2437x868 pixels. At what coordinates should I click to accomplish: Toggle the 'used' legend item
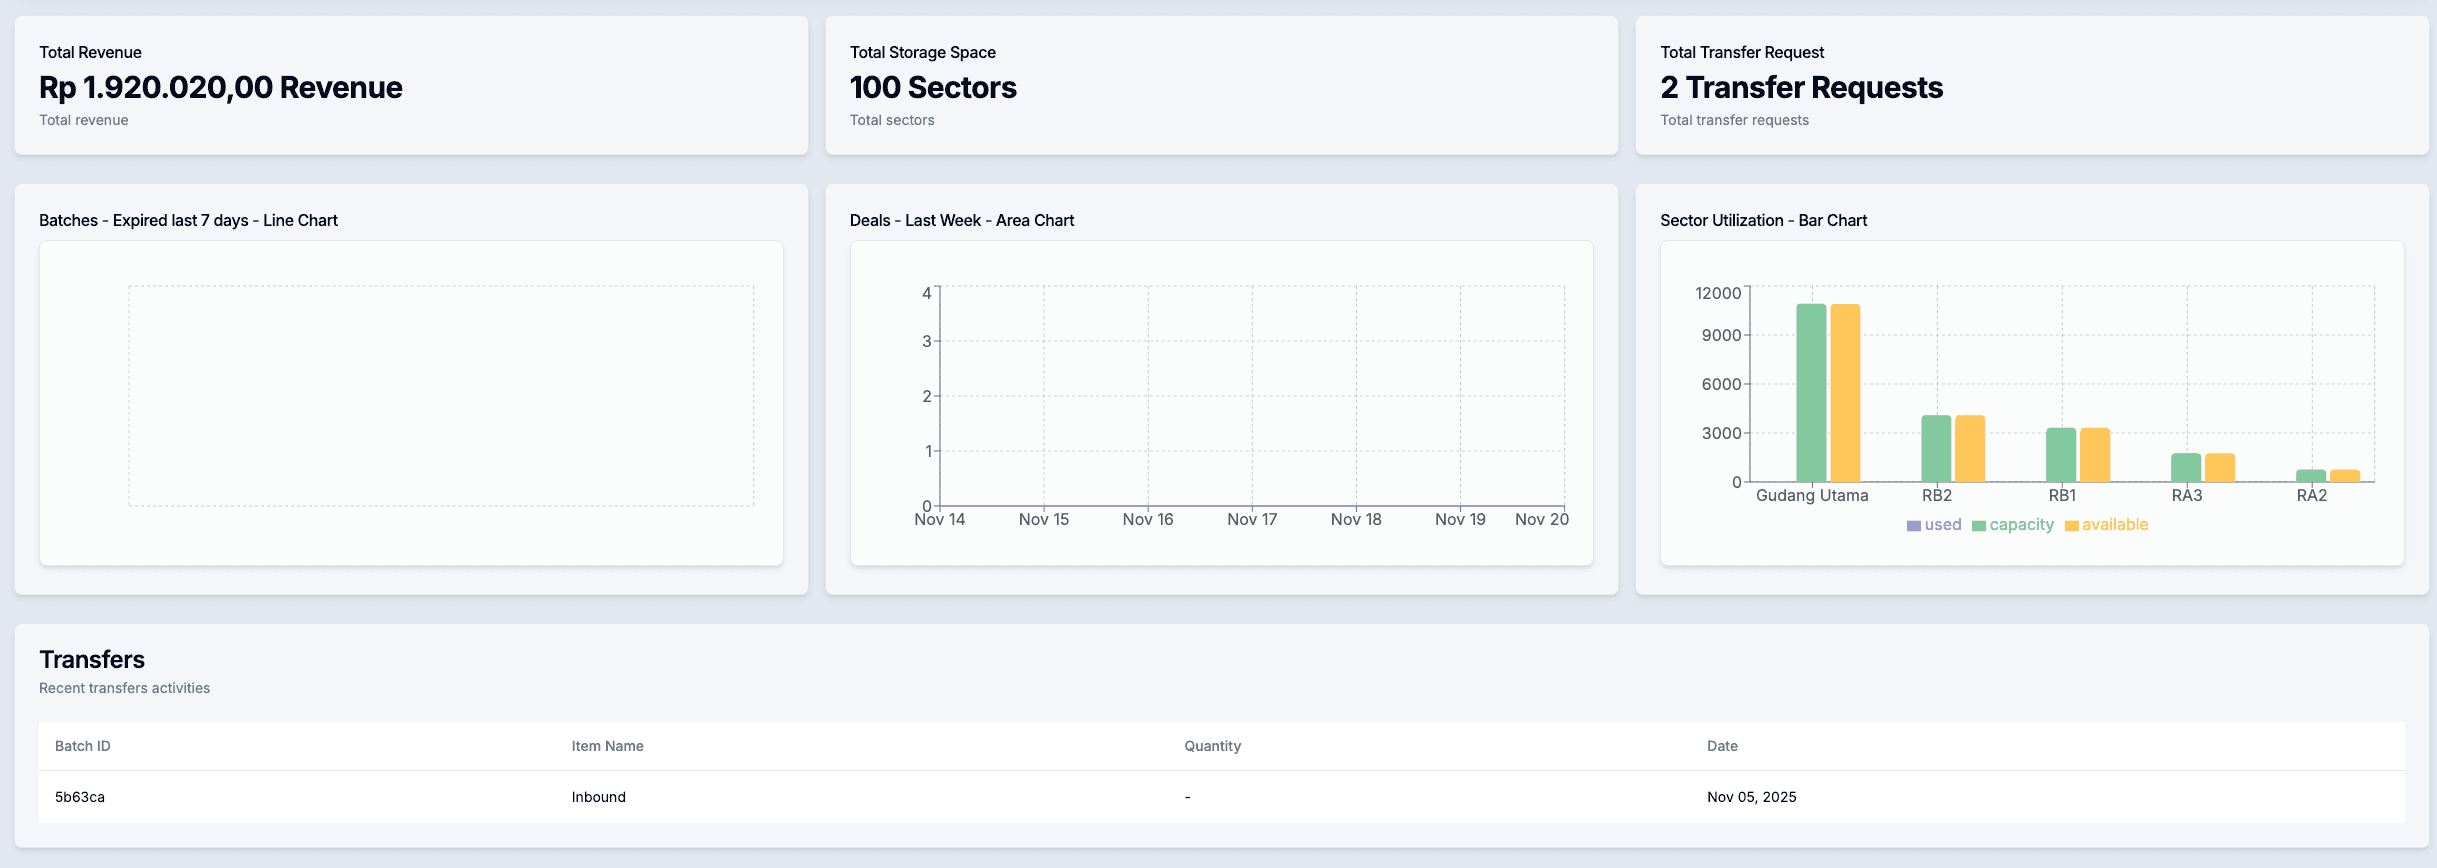coord(1934,524)
